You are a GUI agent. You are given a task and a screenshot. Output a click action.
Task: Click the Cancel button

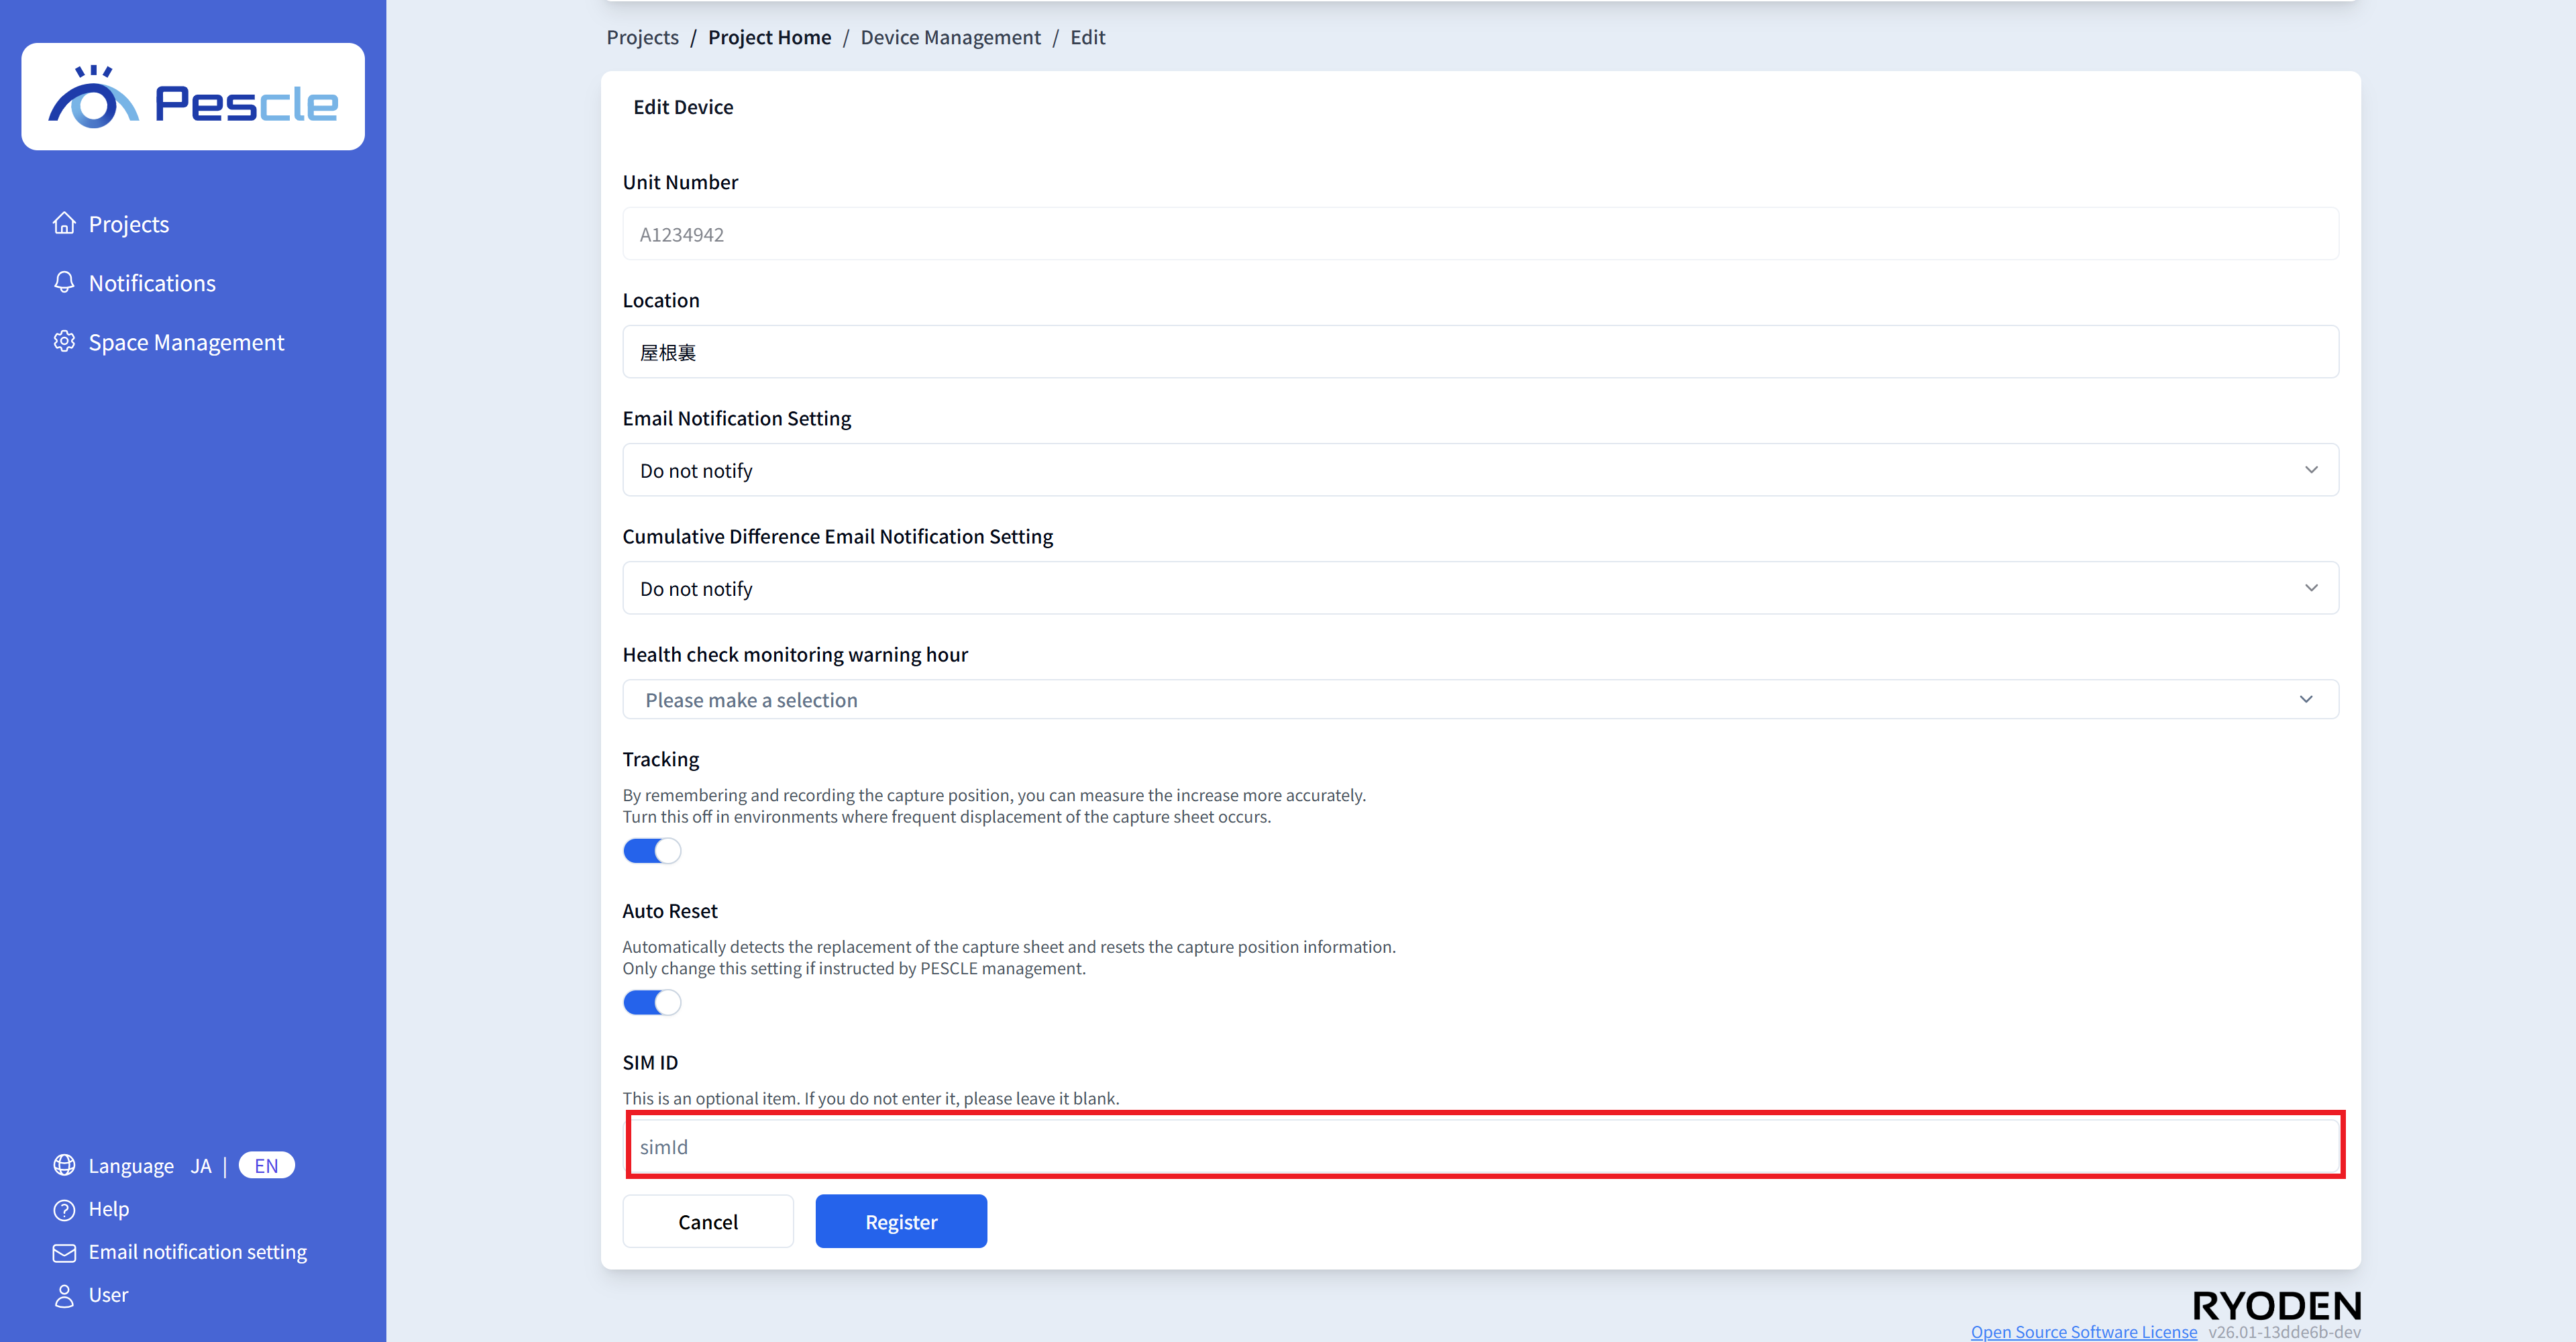click(708, 1221)
